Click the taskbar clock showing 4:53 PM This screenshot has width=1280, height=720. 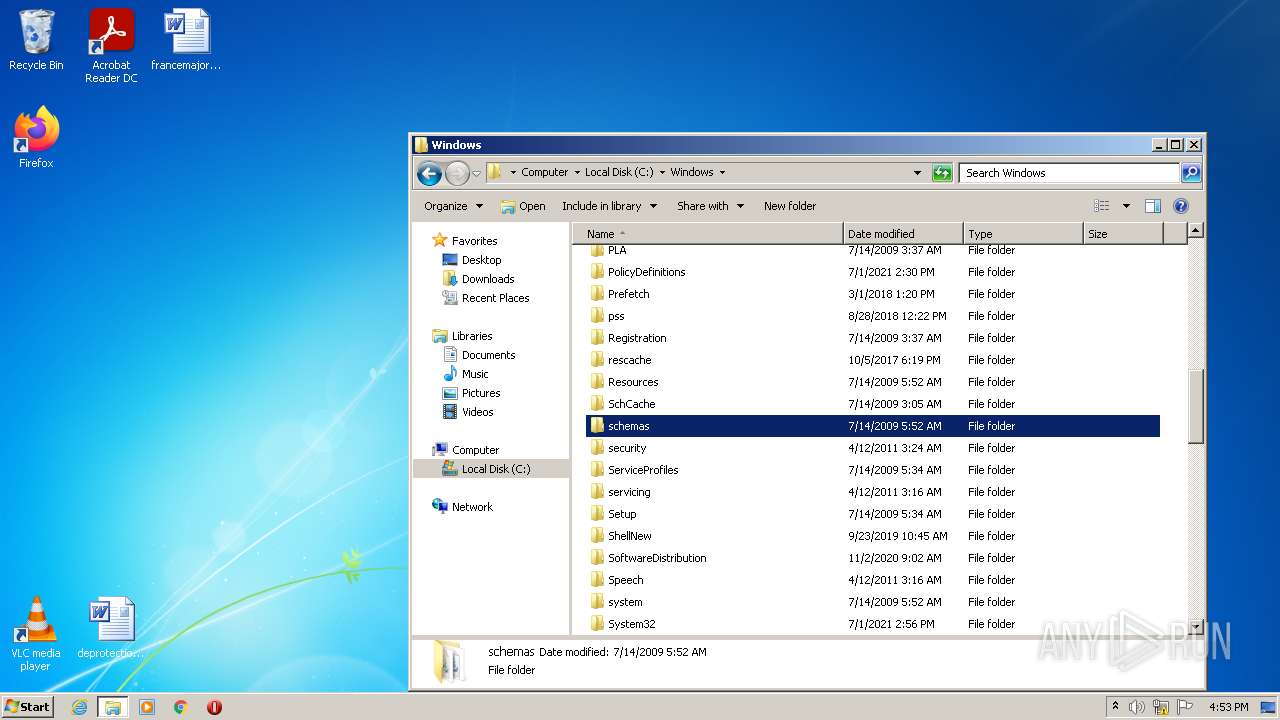click(1229, 707)
